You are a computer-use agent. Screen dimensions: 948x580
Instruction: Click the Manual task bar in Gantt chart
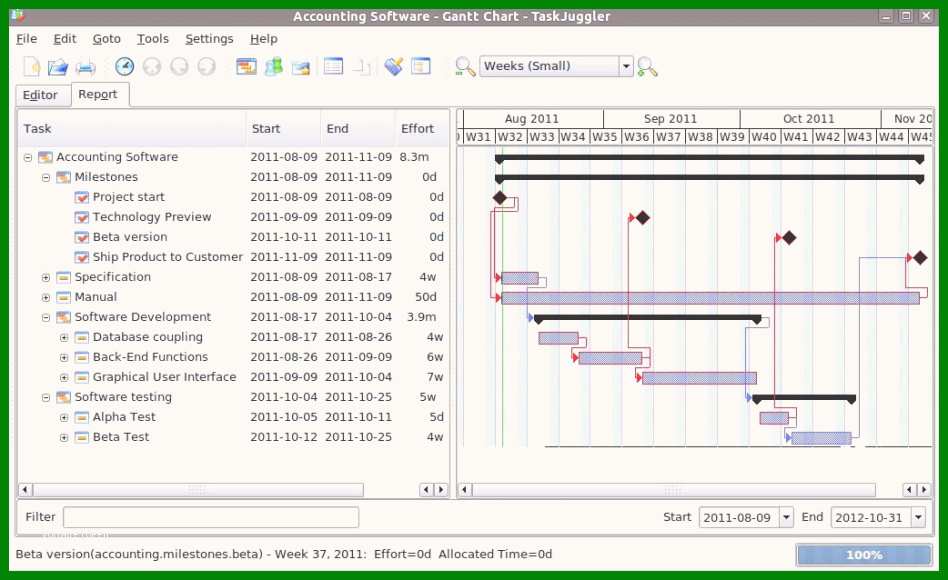click(x=710, y=298)
